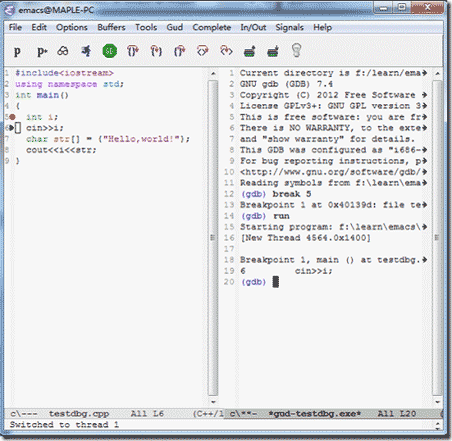Open the Signals menu
The image size is (452, 441).
pos(289,27)
